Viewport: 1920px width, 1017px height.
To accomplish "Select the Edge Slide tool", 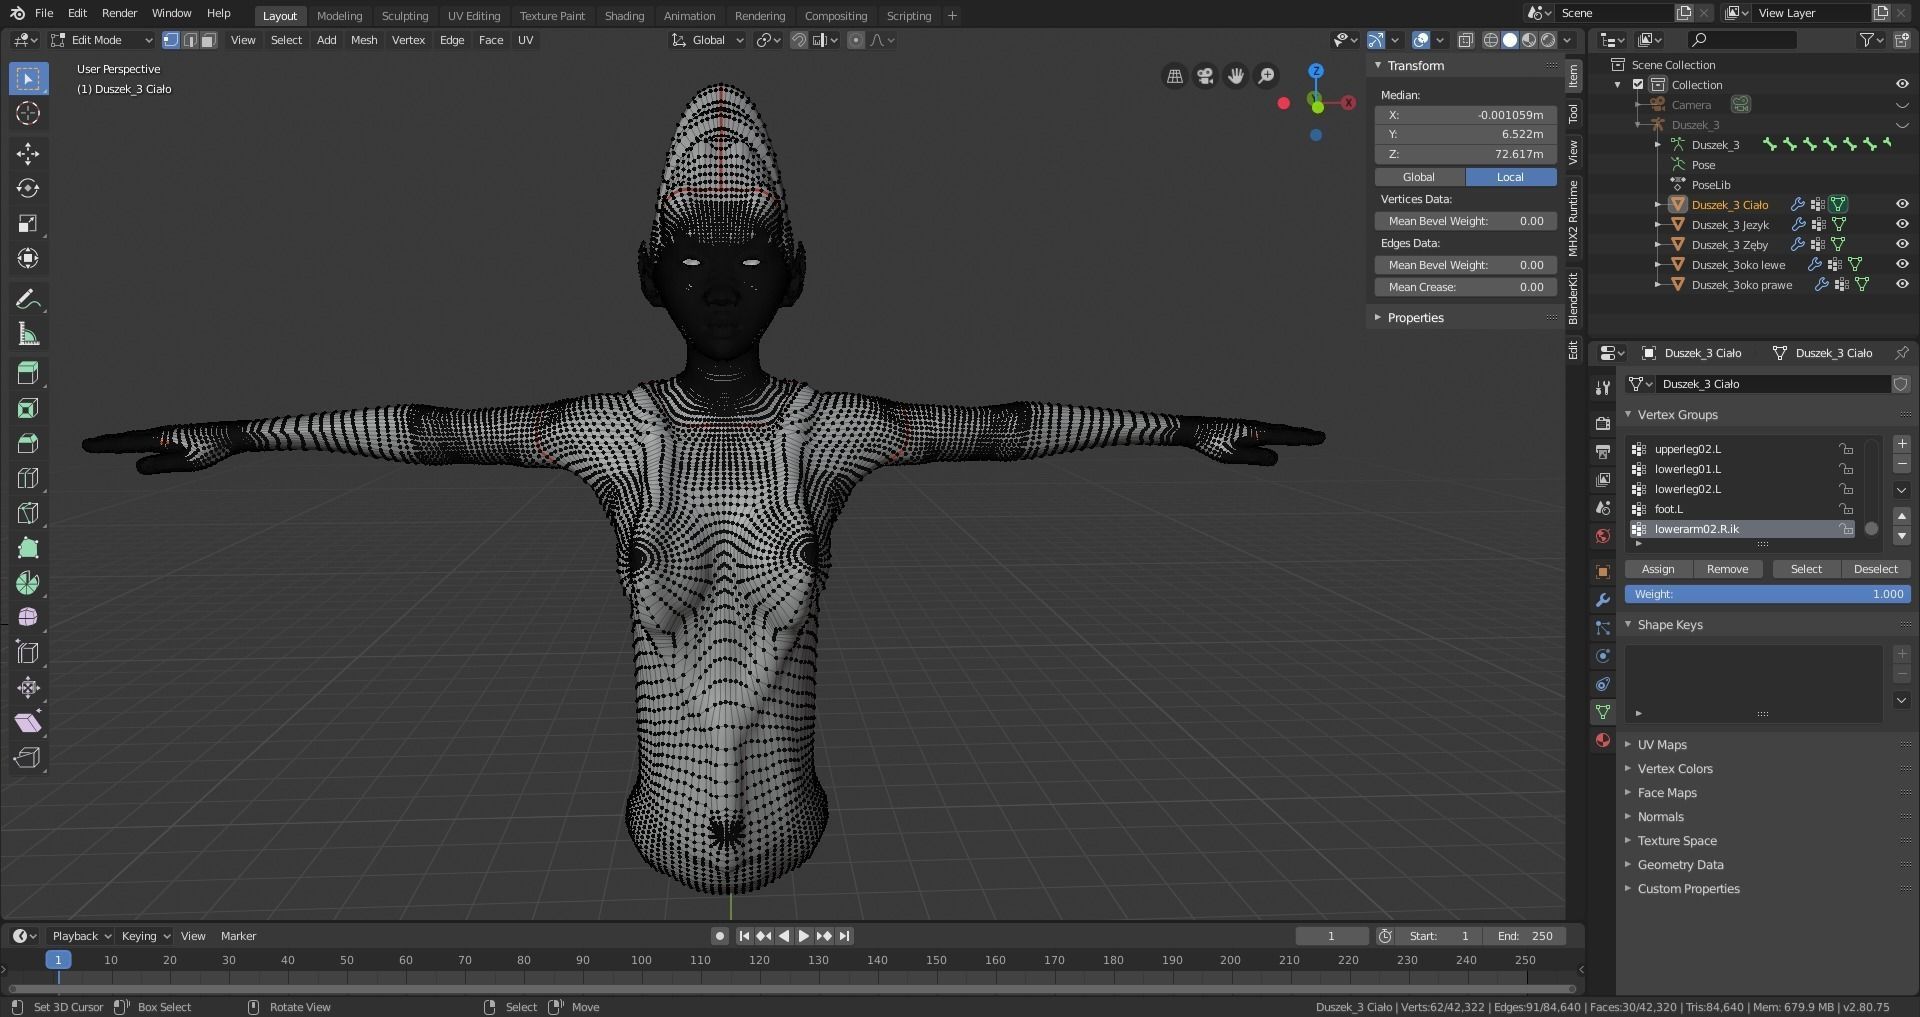I will tap(28, 653).
